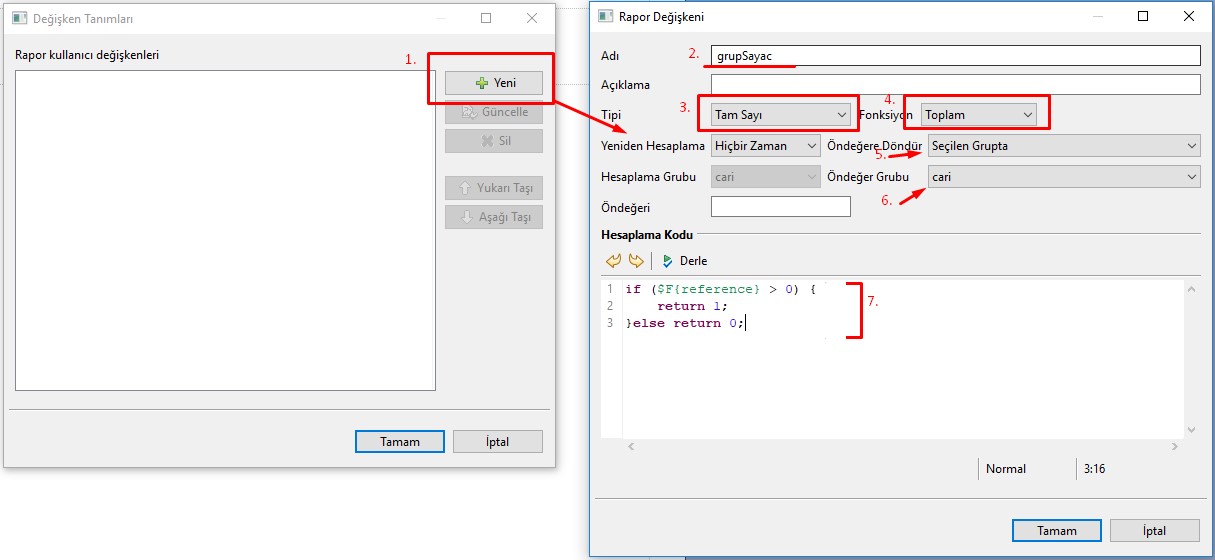Click the code editor scrollbar down arrow
Image resolution: width=1215 pixels, height=560 pixels.
click(1190, 429)
